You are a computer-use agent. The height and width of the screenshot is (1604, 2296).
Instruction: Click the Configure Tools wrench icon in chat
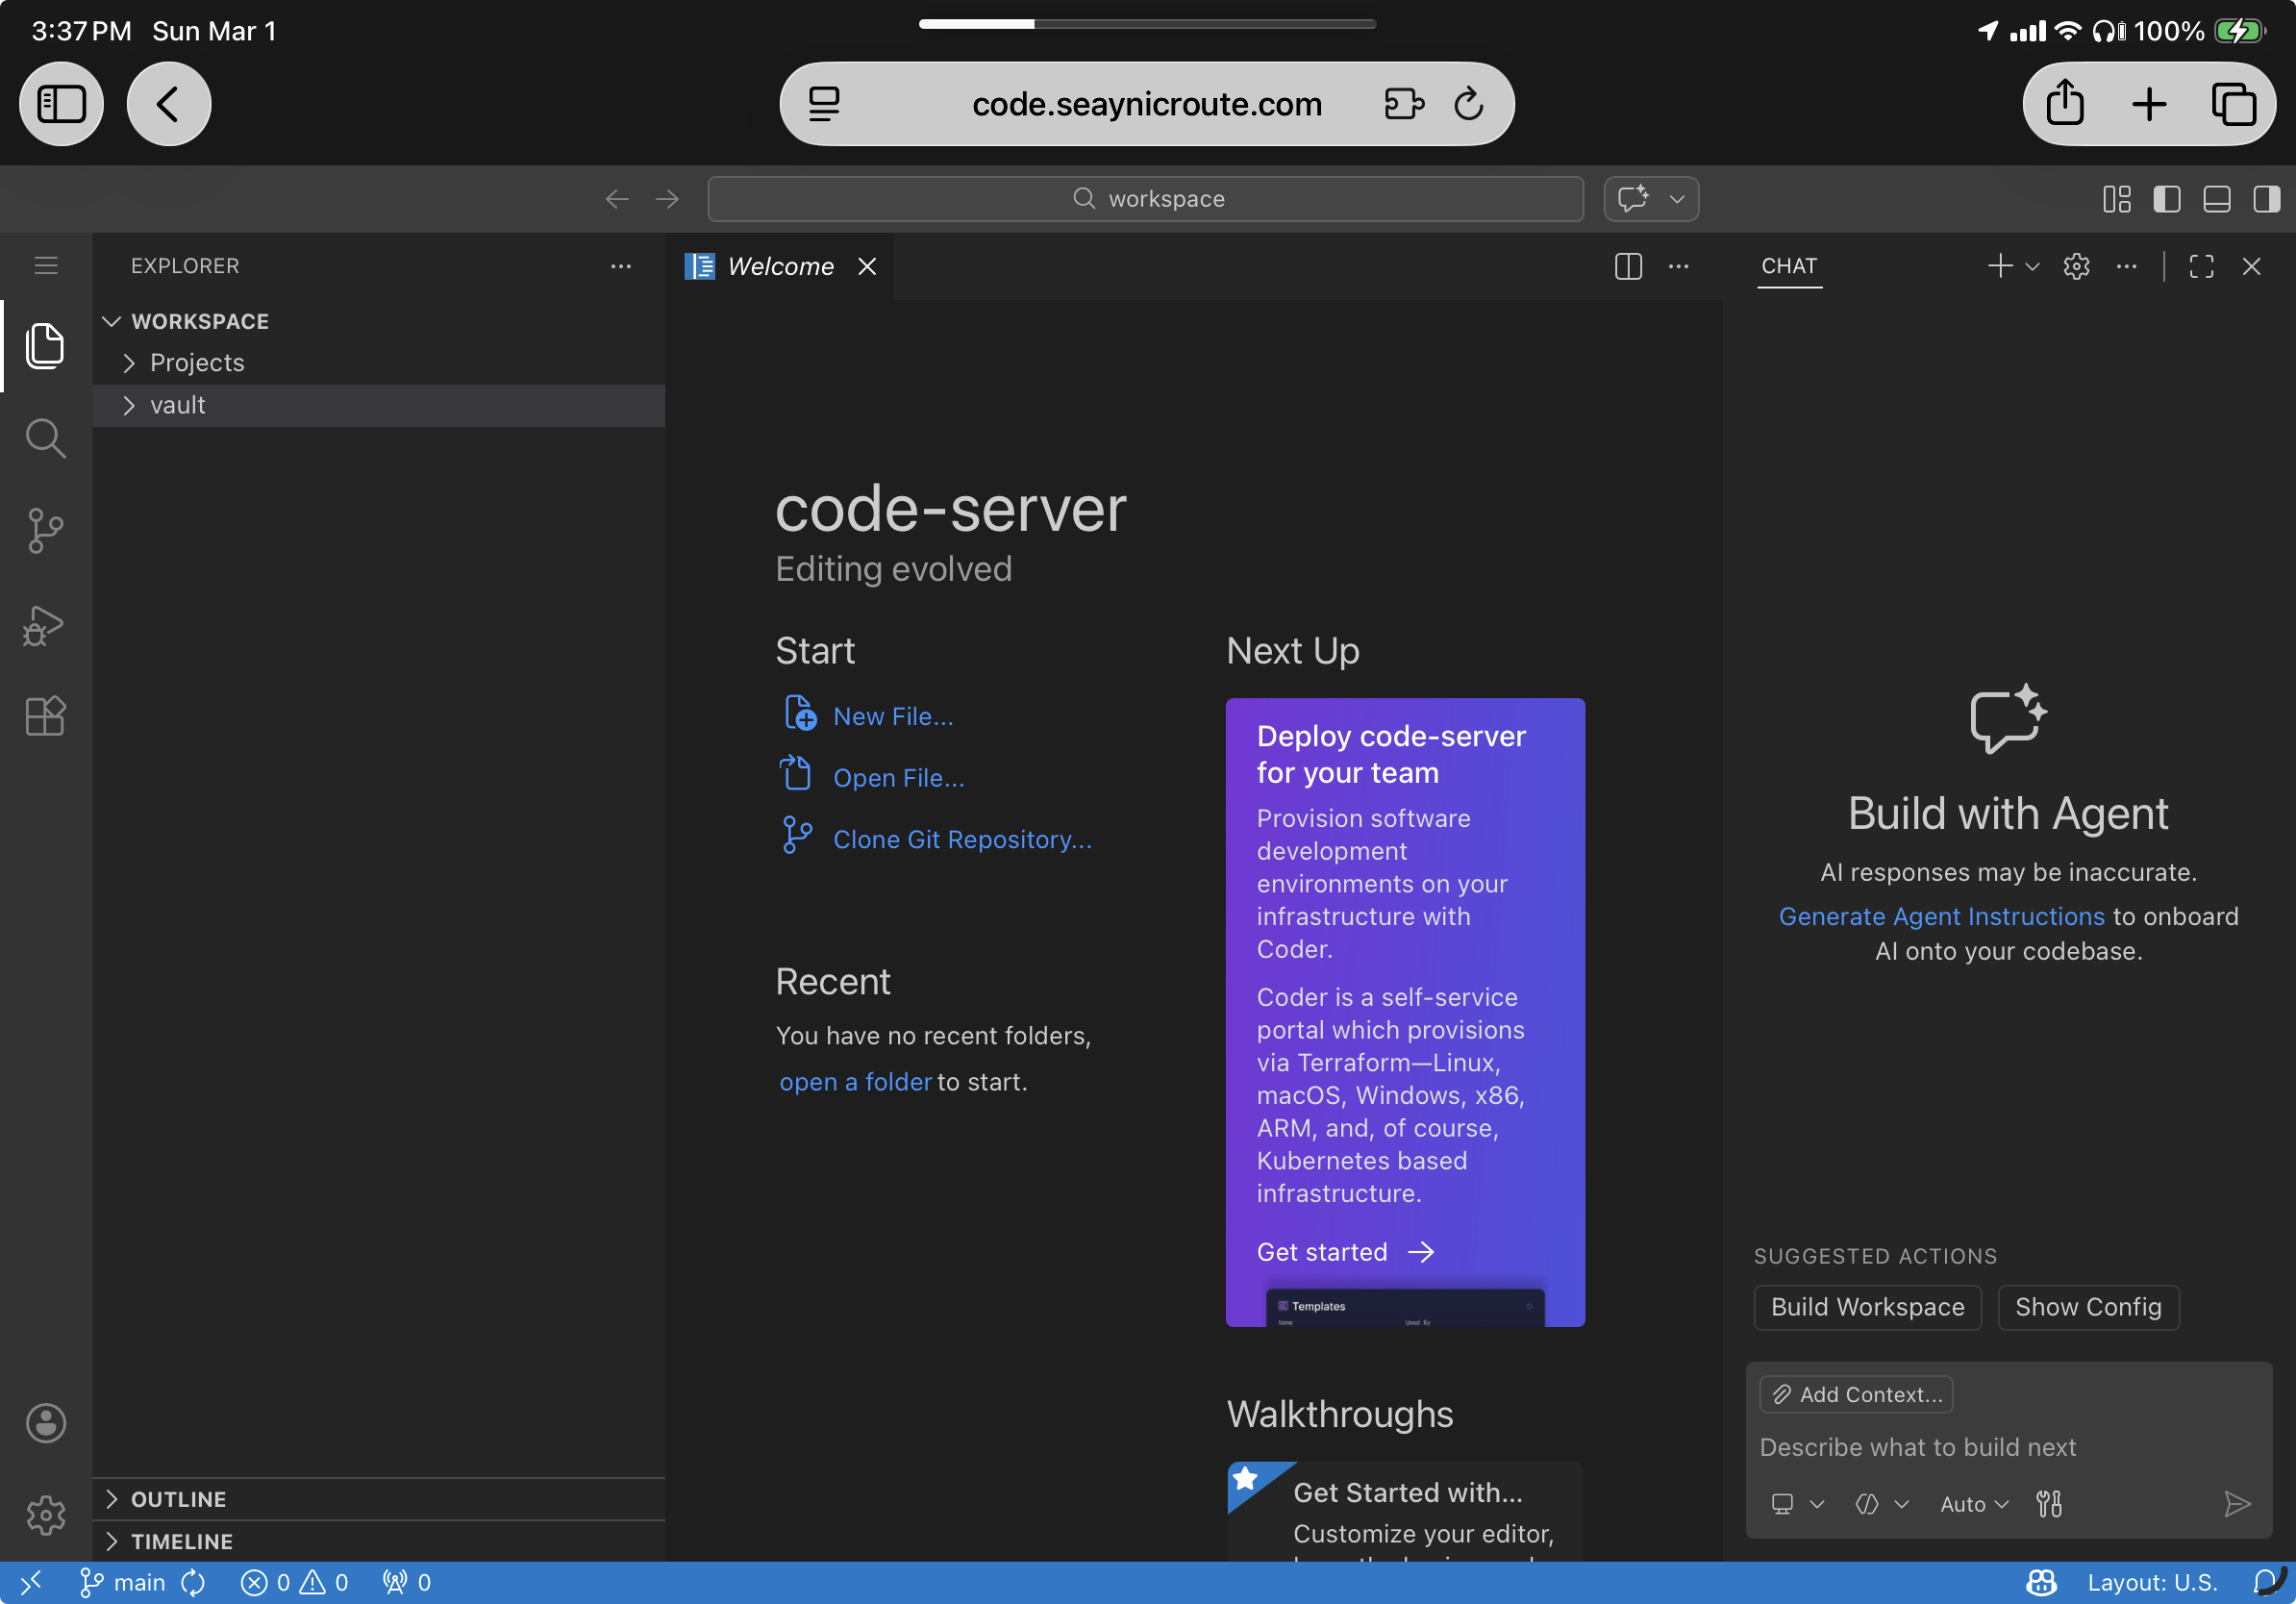pyautogui.click(x=2049, y=1503)
